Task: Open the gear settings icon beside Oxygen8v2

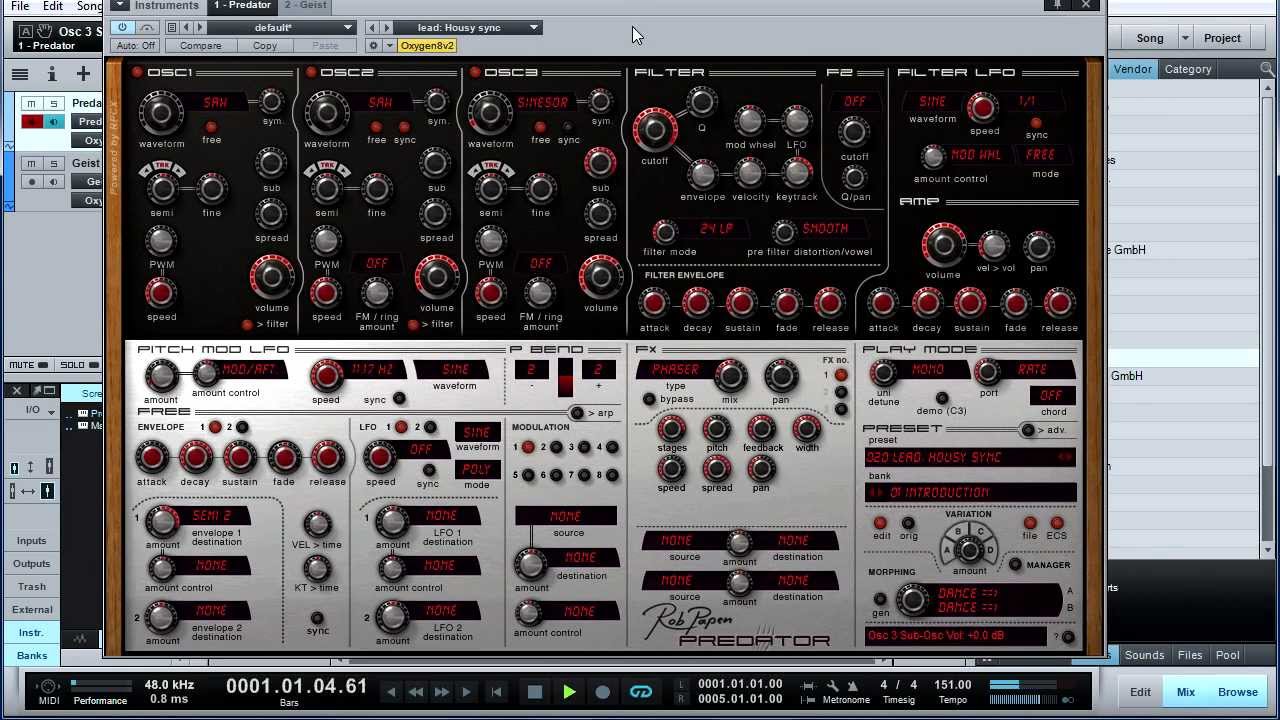Action: [373, 46]
